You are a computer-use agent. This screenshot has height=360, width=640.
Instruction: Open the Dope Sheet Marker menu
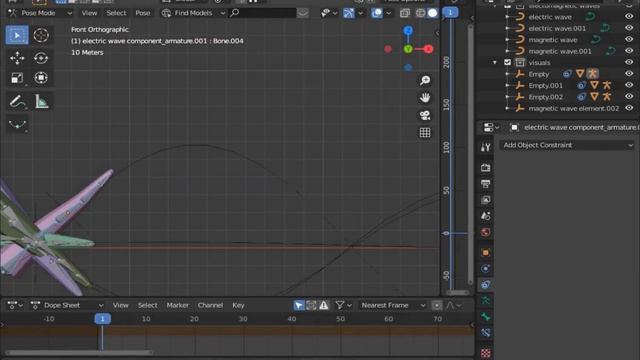(x=178, y=305)
